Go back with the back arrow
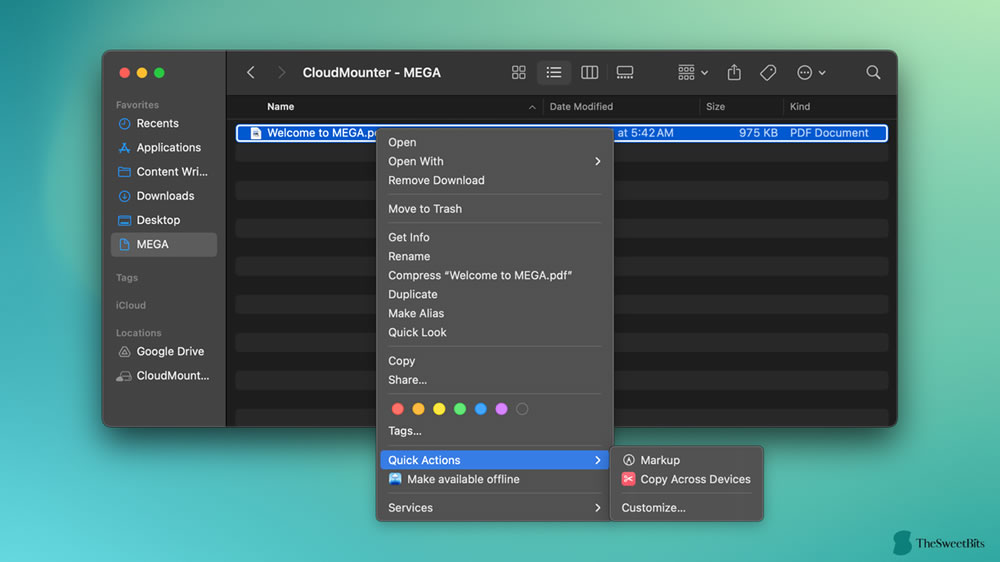 coord(251,73)
